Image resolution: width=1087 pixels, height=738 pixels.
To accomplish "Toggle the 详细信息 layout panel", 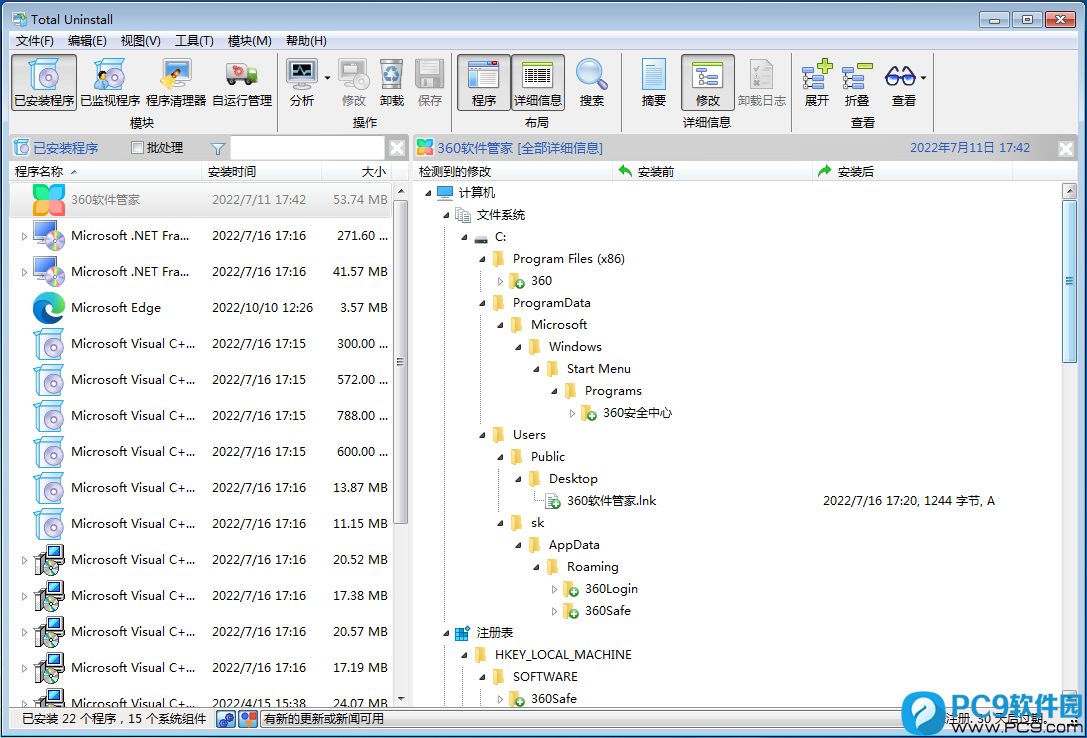I will (538, 82).
